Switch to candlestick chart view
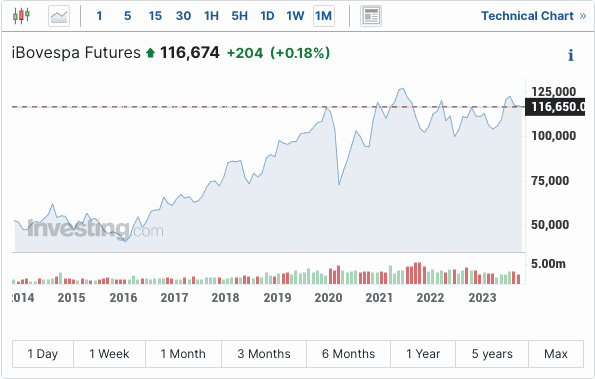 (x=21, y=16)
